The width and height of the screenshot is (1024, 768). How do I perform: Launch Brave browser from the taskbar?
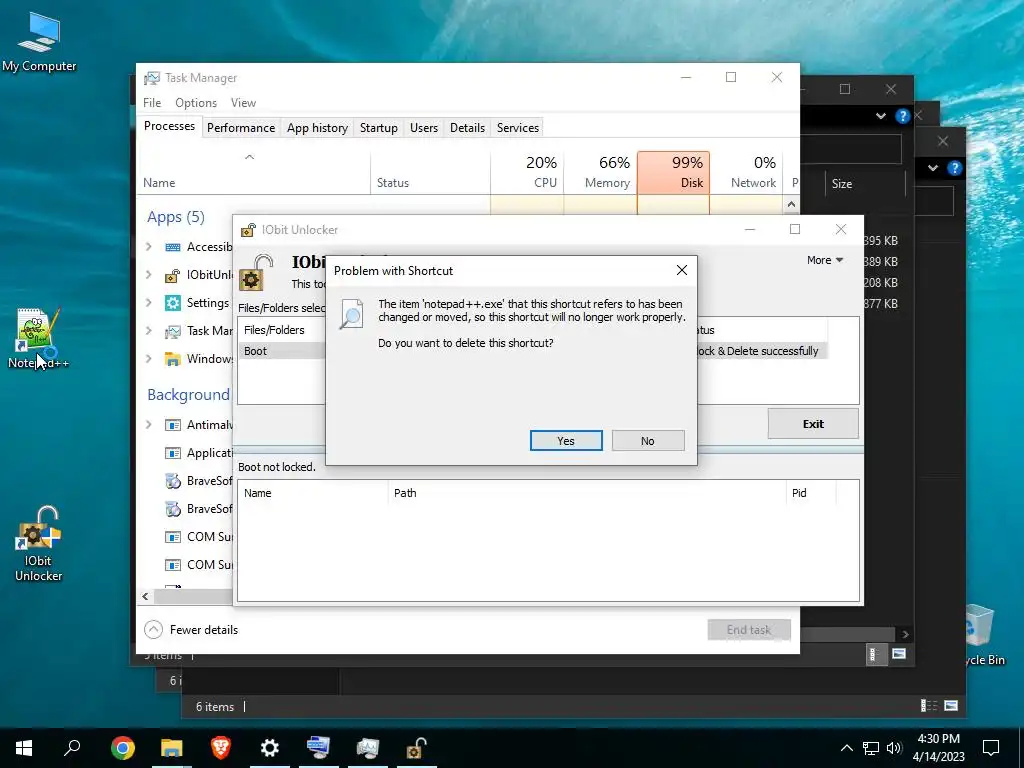click(x=221, y=748)
